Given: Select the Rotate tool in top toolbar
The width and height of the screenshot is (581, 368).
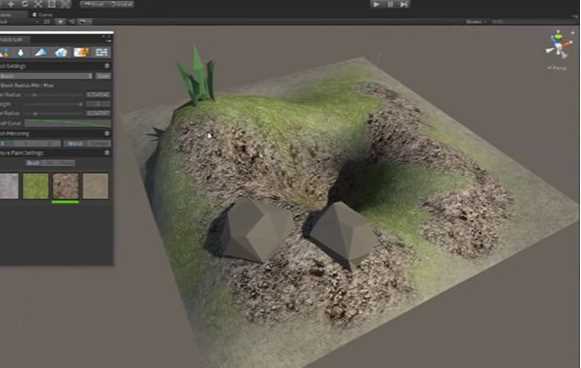Looking at the screenshot, I should click(25, 4).
